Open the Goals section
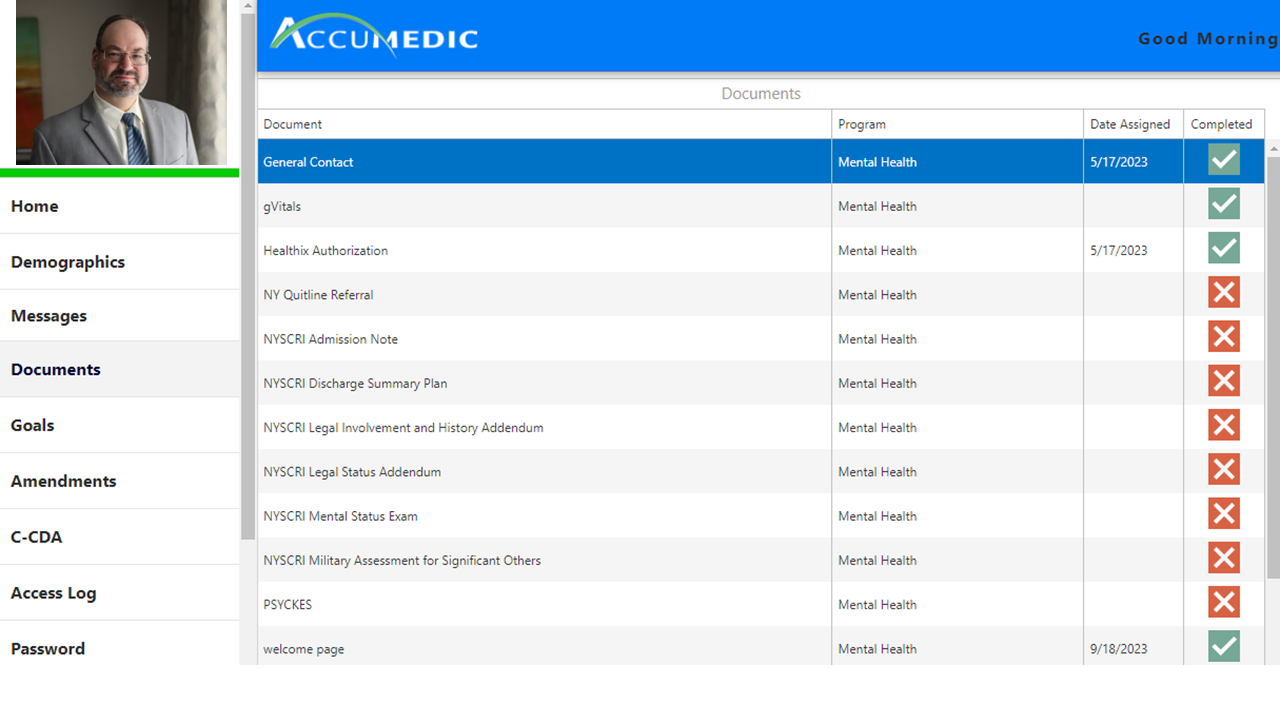Image resolution: width=1280 pixels, height=720 pixels. (32, 425)
